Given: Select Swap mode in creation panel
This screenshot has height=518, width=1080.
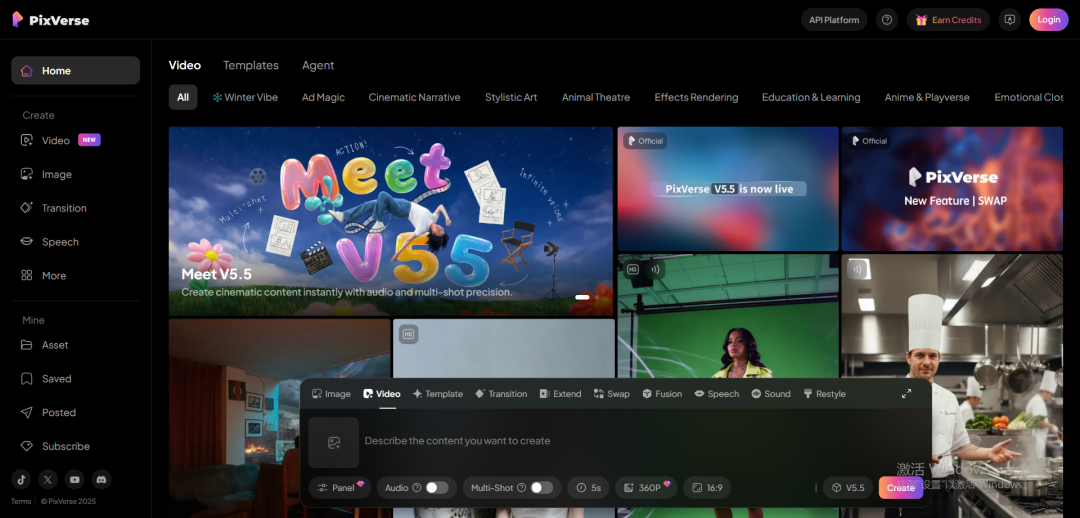Looking at the screenshot, I should (612, 394).
